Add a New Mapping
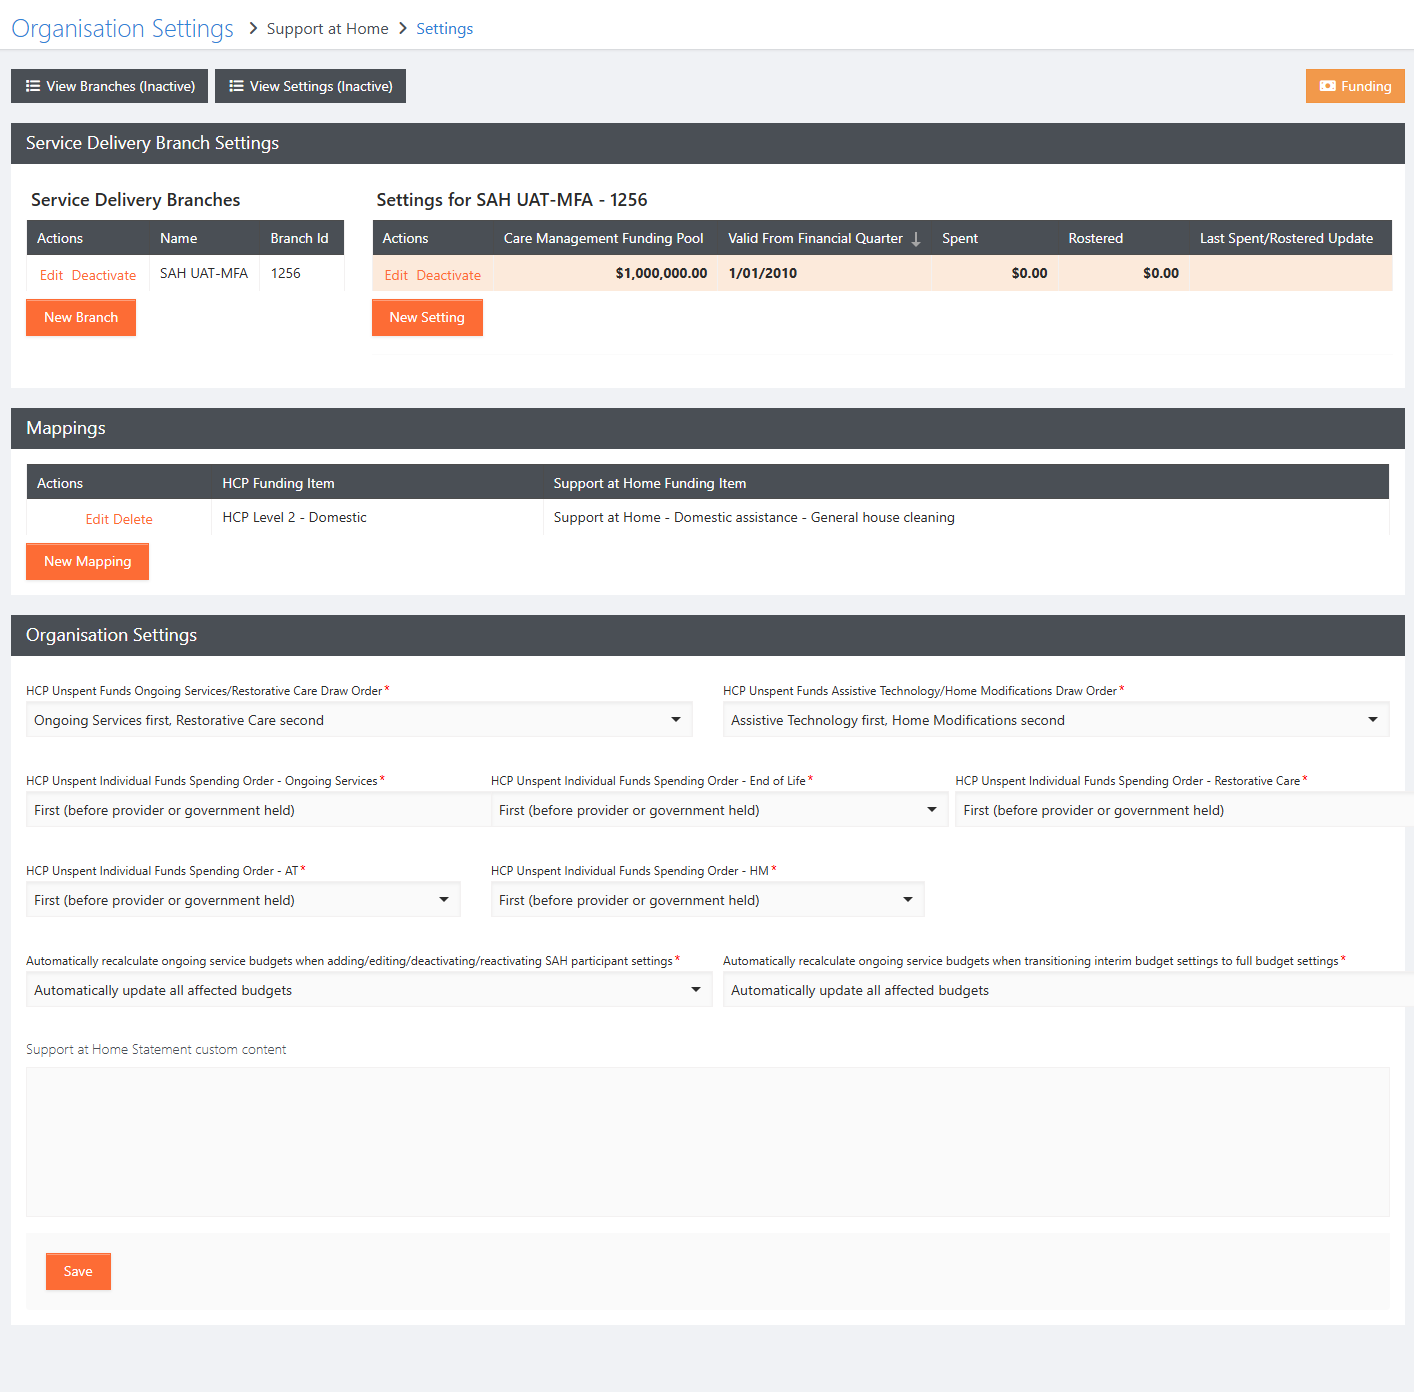The image size is (1415, 1392). tap(87, 561)
